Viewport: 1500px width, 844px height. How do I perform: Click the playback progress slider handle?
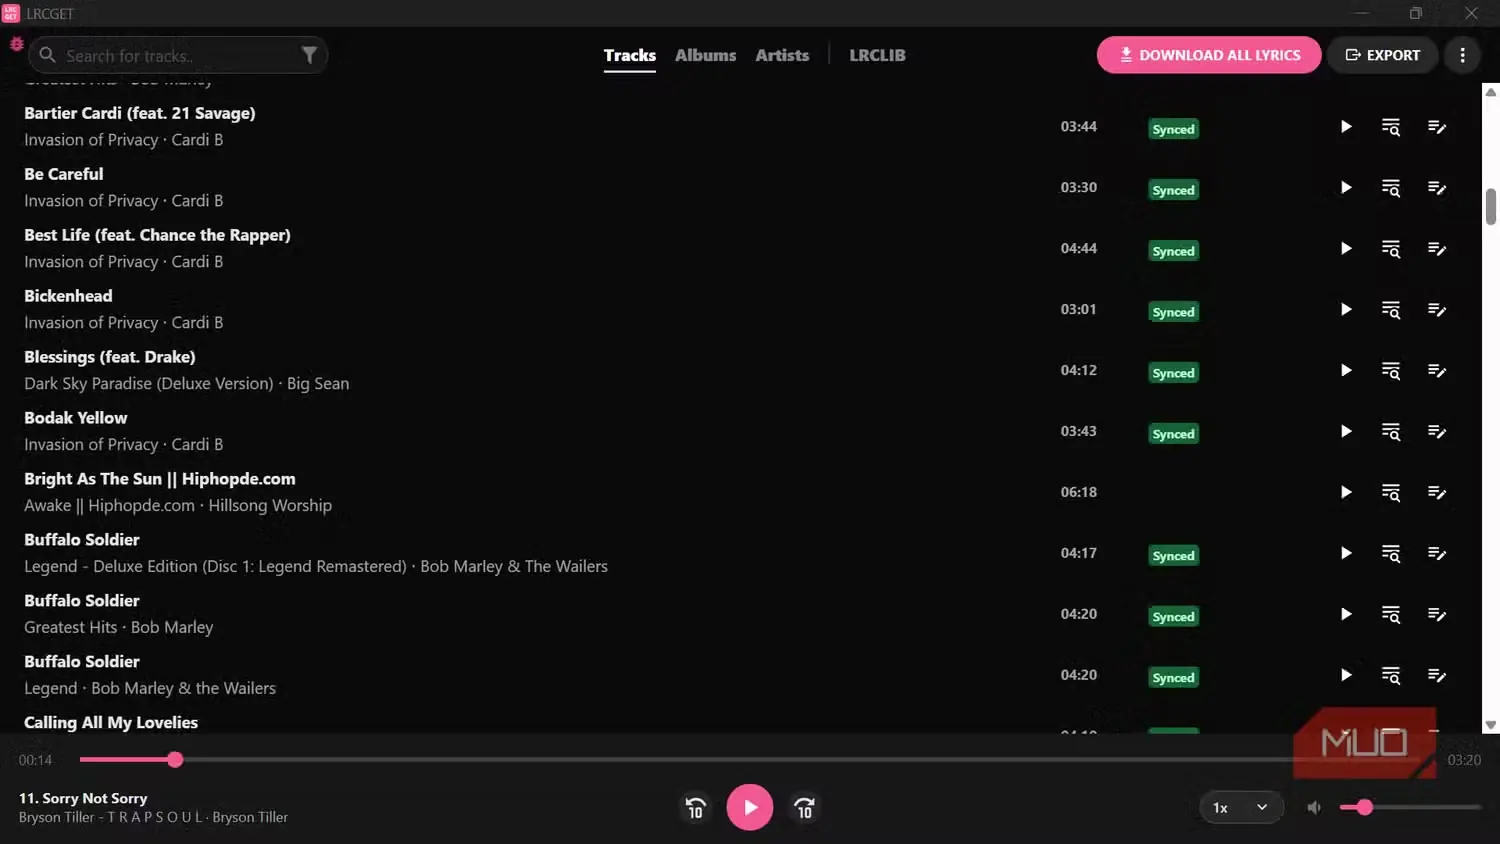[175, 760]
